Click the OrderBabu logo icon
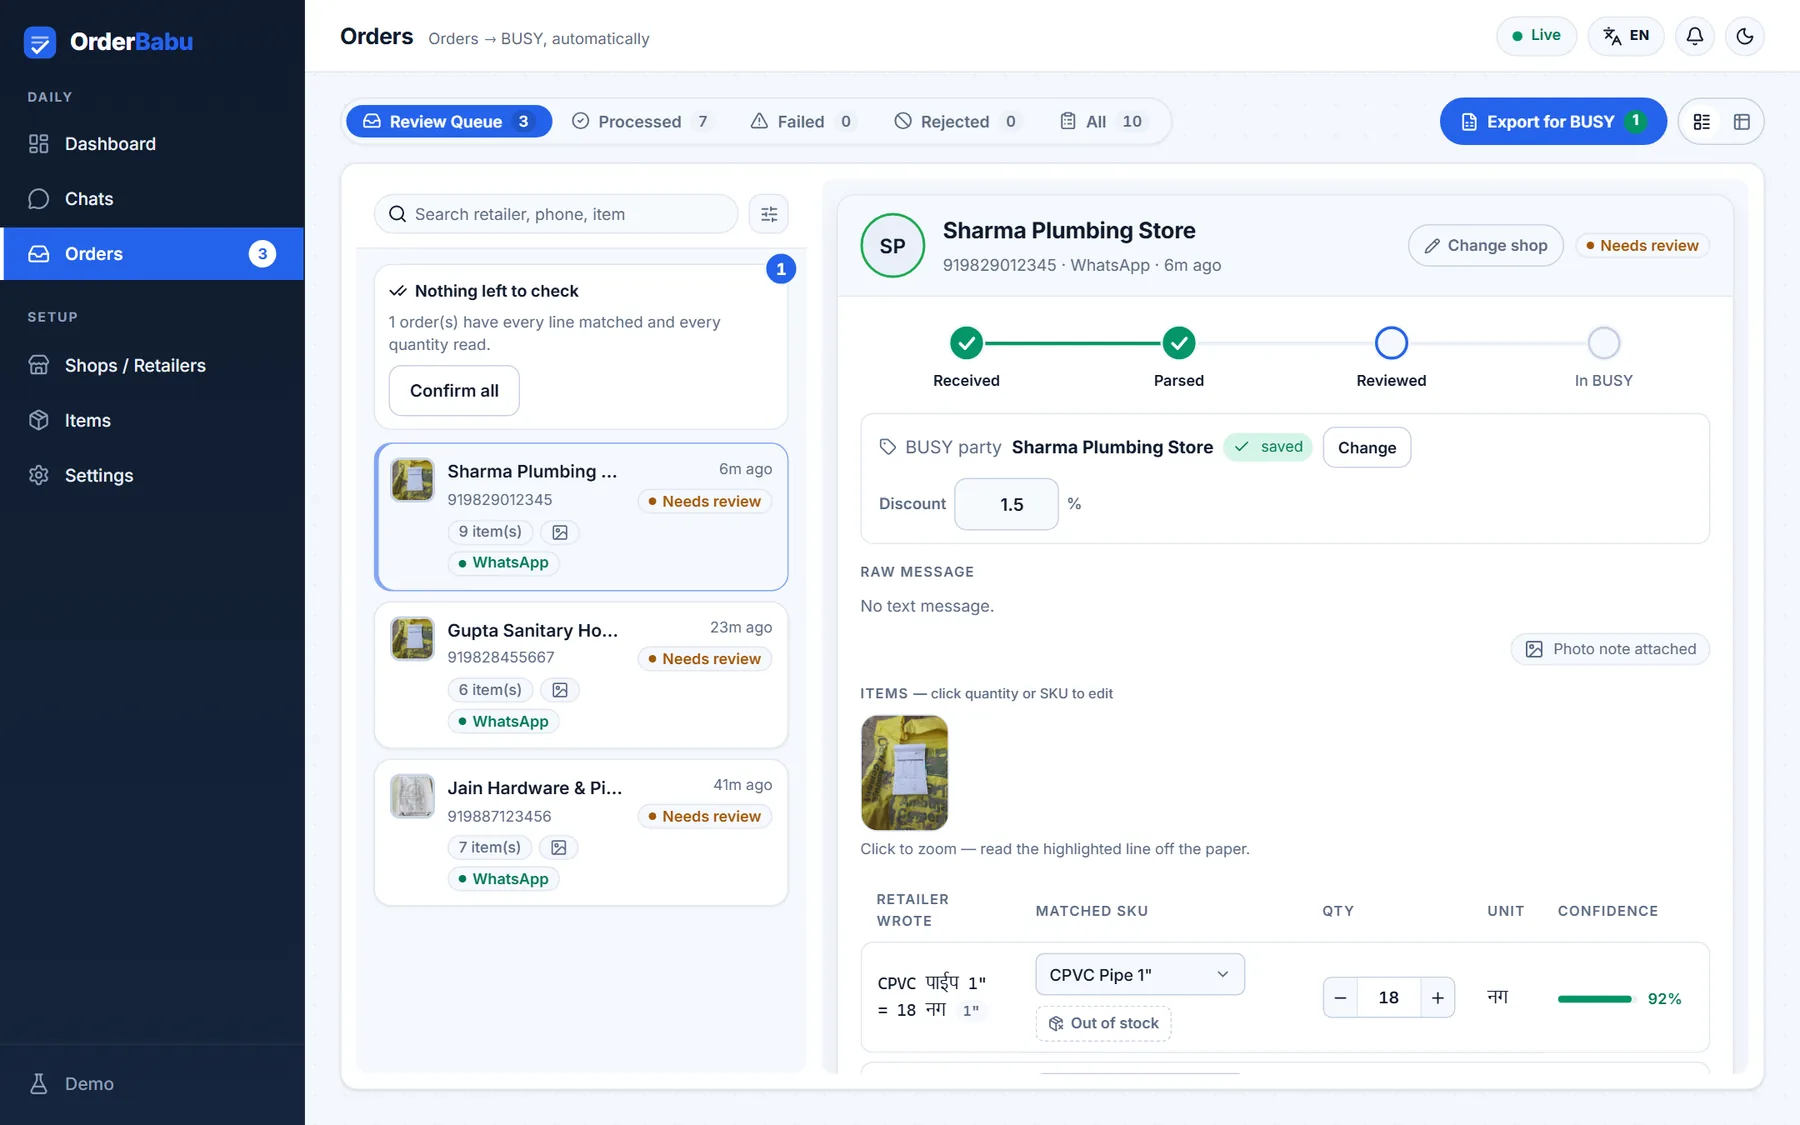Image resolution: width=1800 pixels, height=1125 pixels. [40, 42]
